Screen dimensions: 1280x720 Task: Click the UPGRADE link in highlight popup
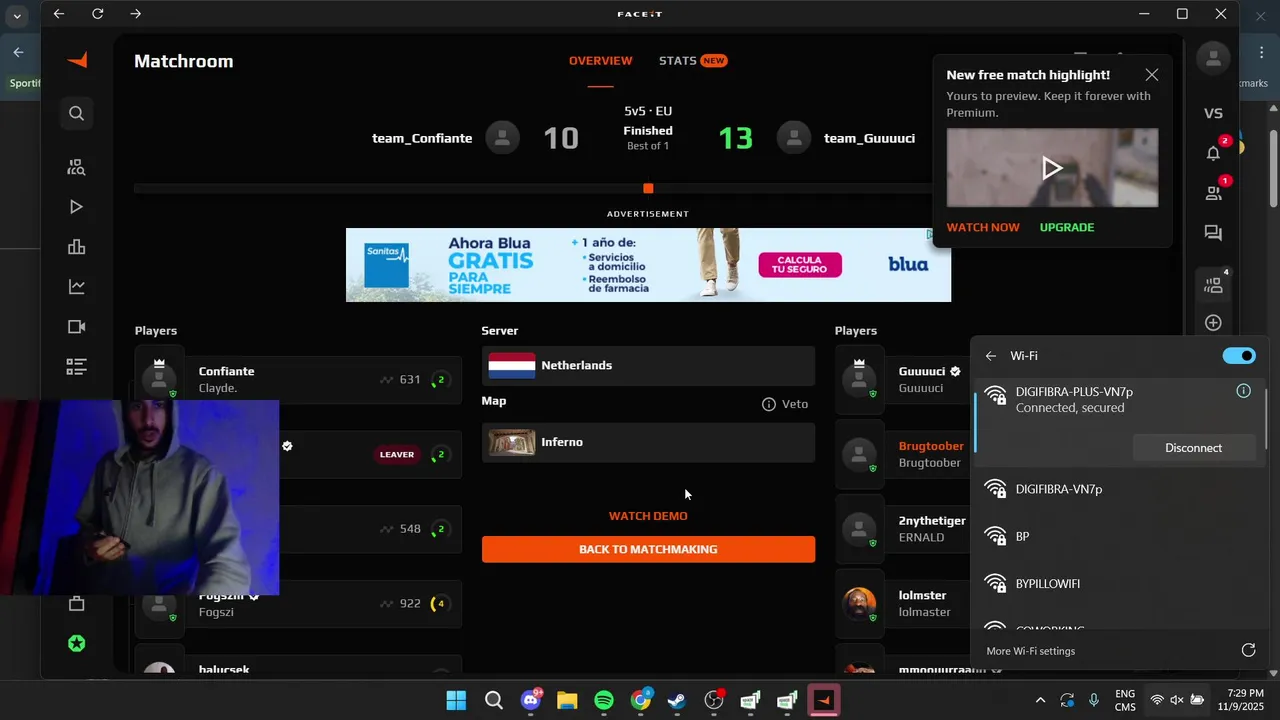coord(1067,227)
